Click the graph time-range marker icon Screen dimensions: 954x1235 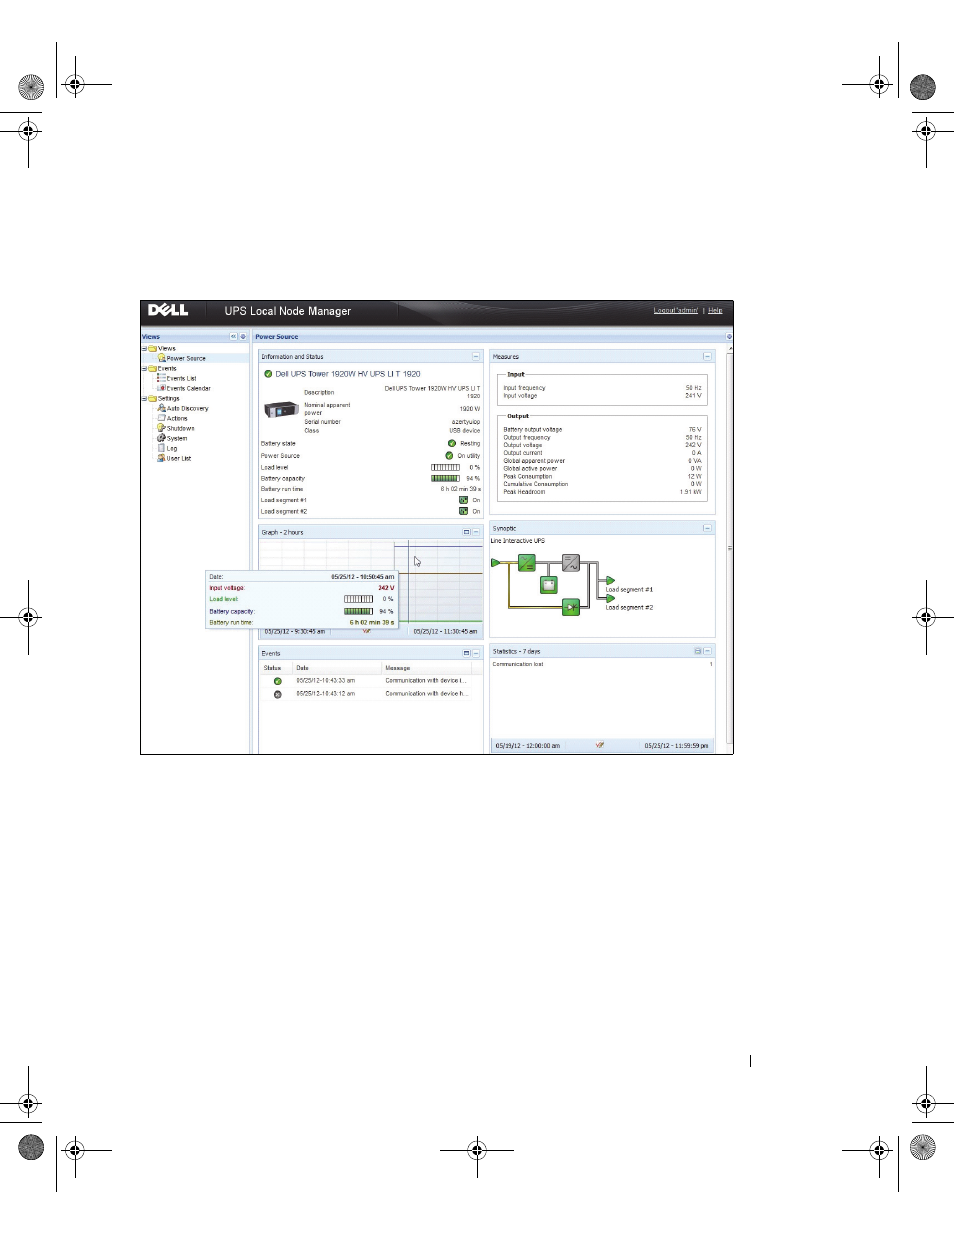(367, 631)
